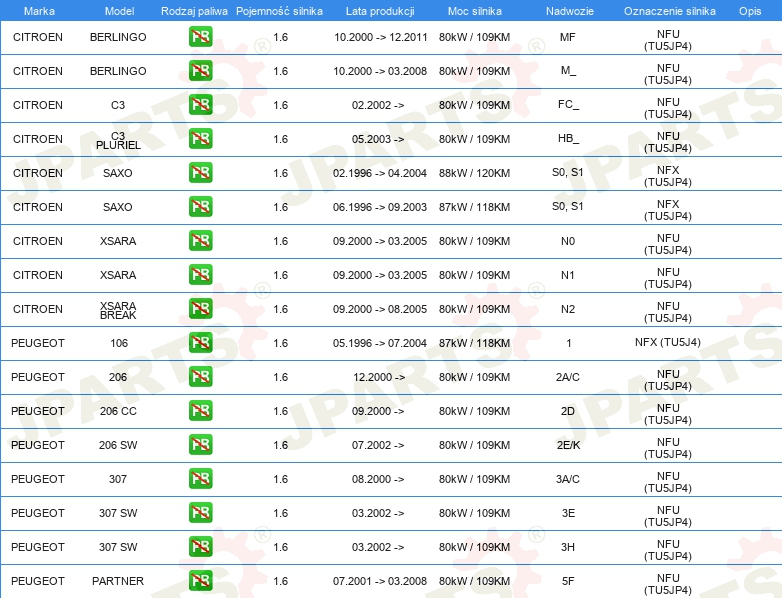Screen dimensions: 782x598
Task: Click body code 2A/C
Action: [568, 377]
